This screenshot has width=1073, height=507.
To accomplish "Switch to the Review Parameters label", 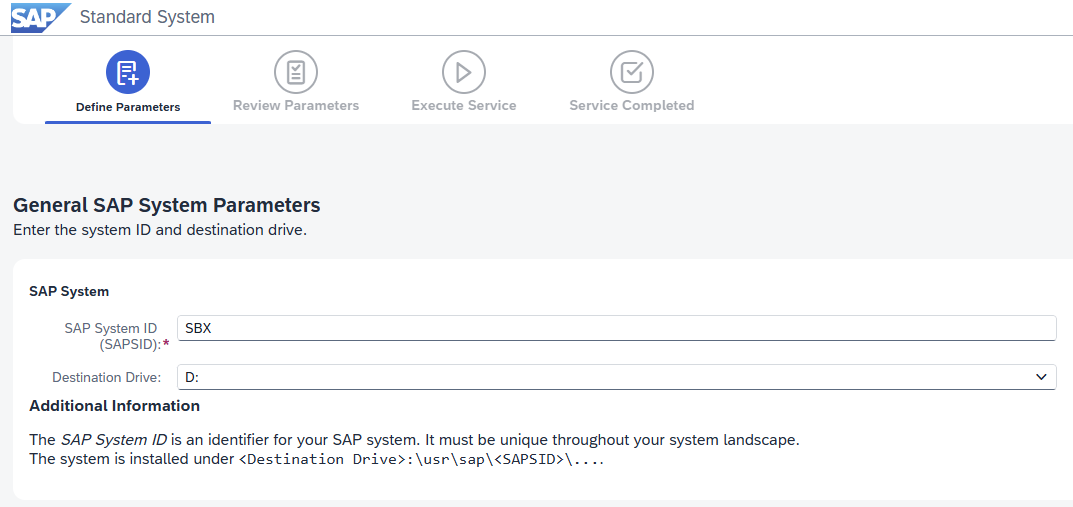I will [296, 105].
